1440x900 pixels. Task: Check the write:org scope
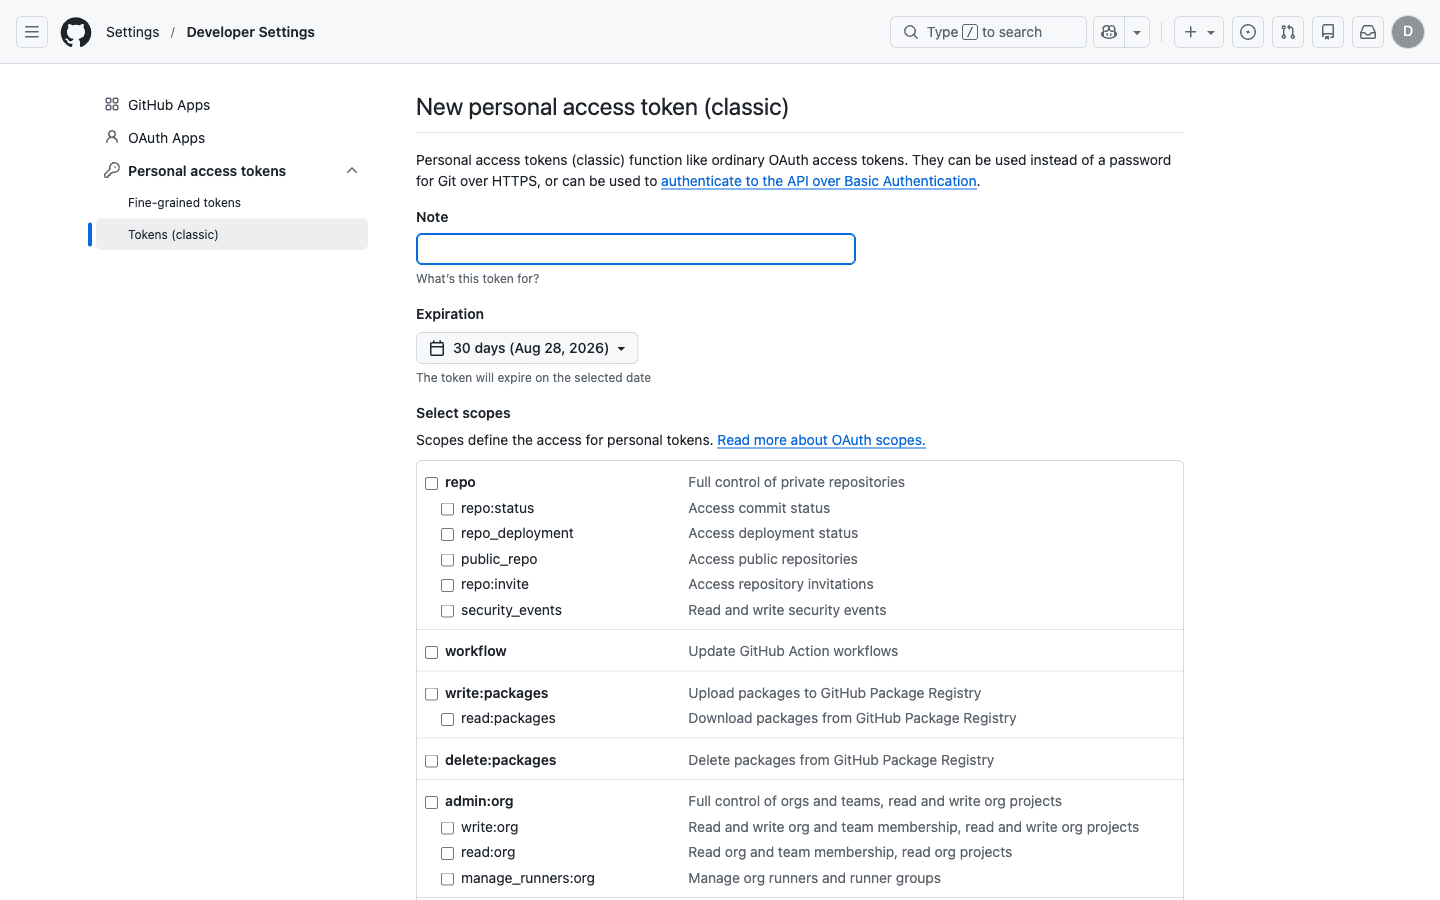448,828
